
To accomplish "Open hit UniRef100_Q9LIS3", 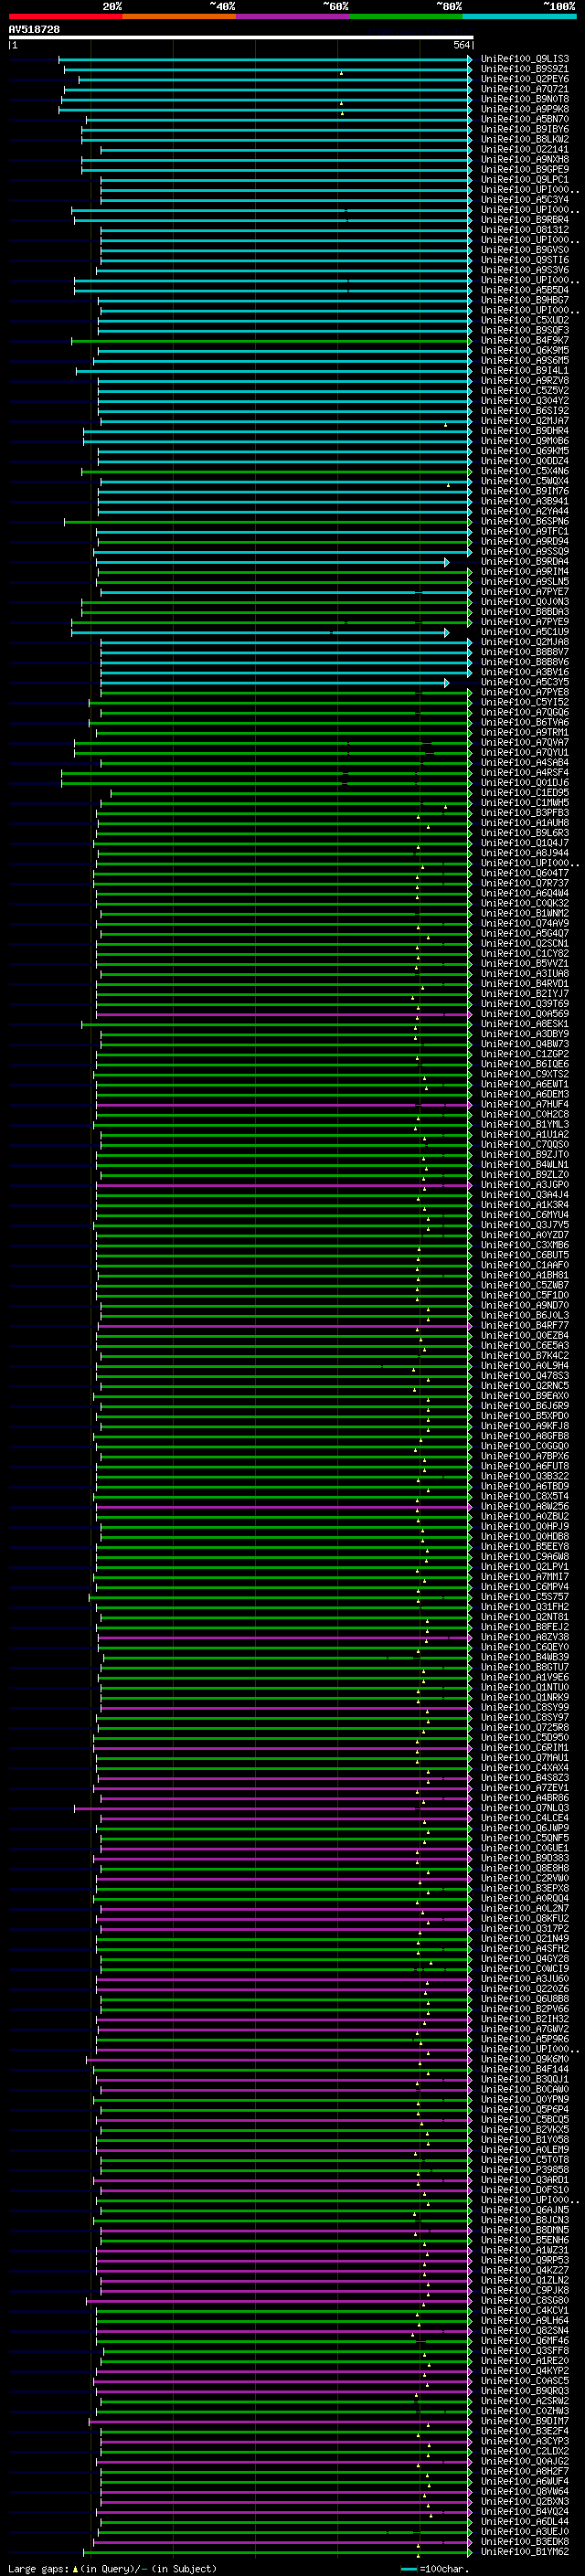I will pyautogui.click(x=525, y=59).
